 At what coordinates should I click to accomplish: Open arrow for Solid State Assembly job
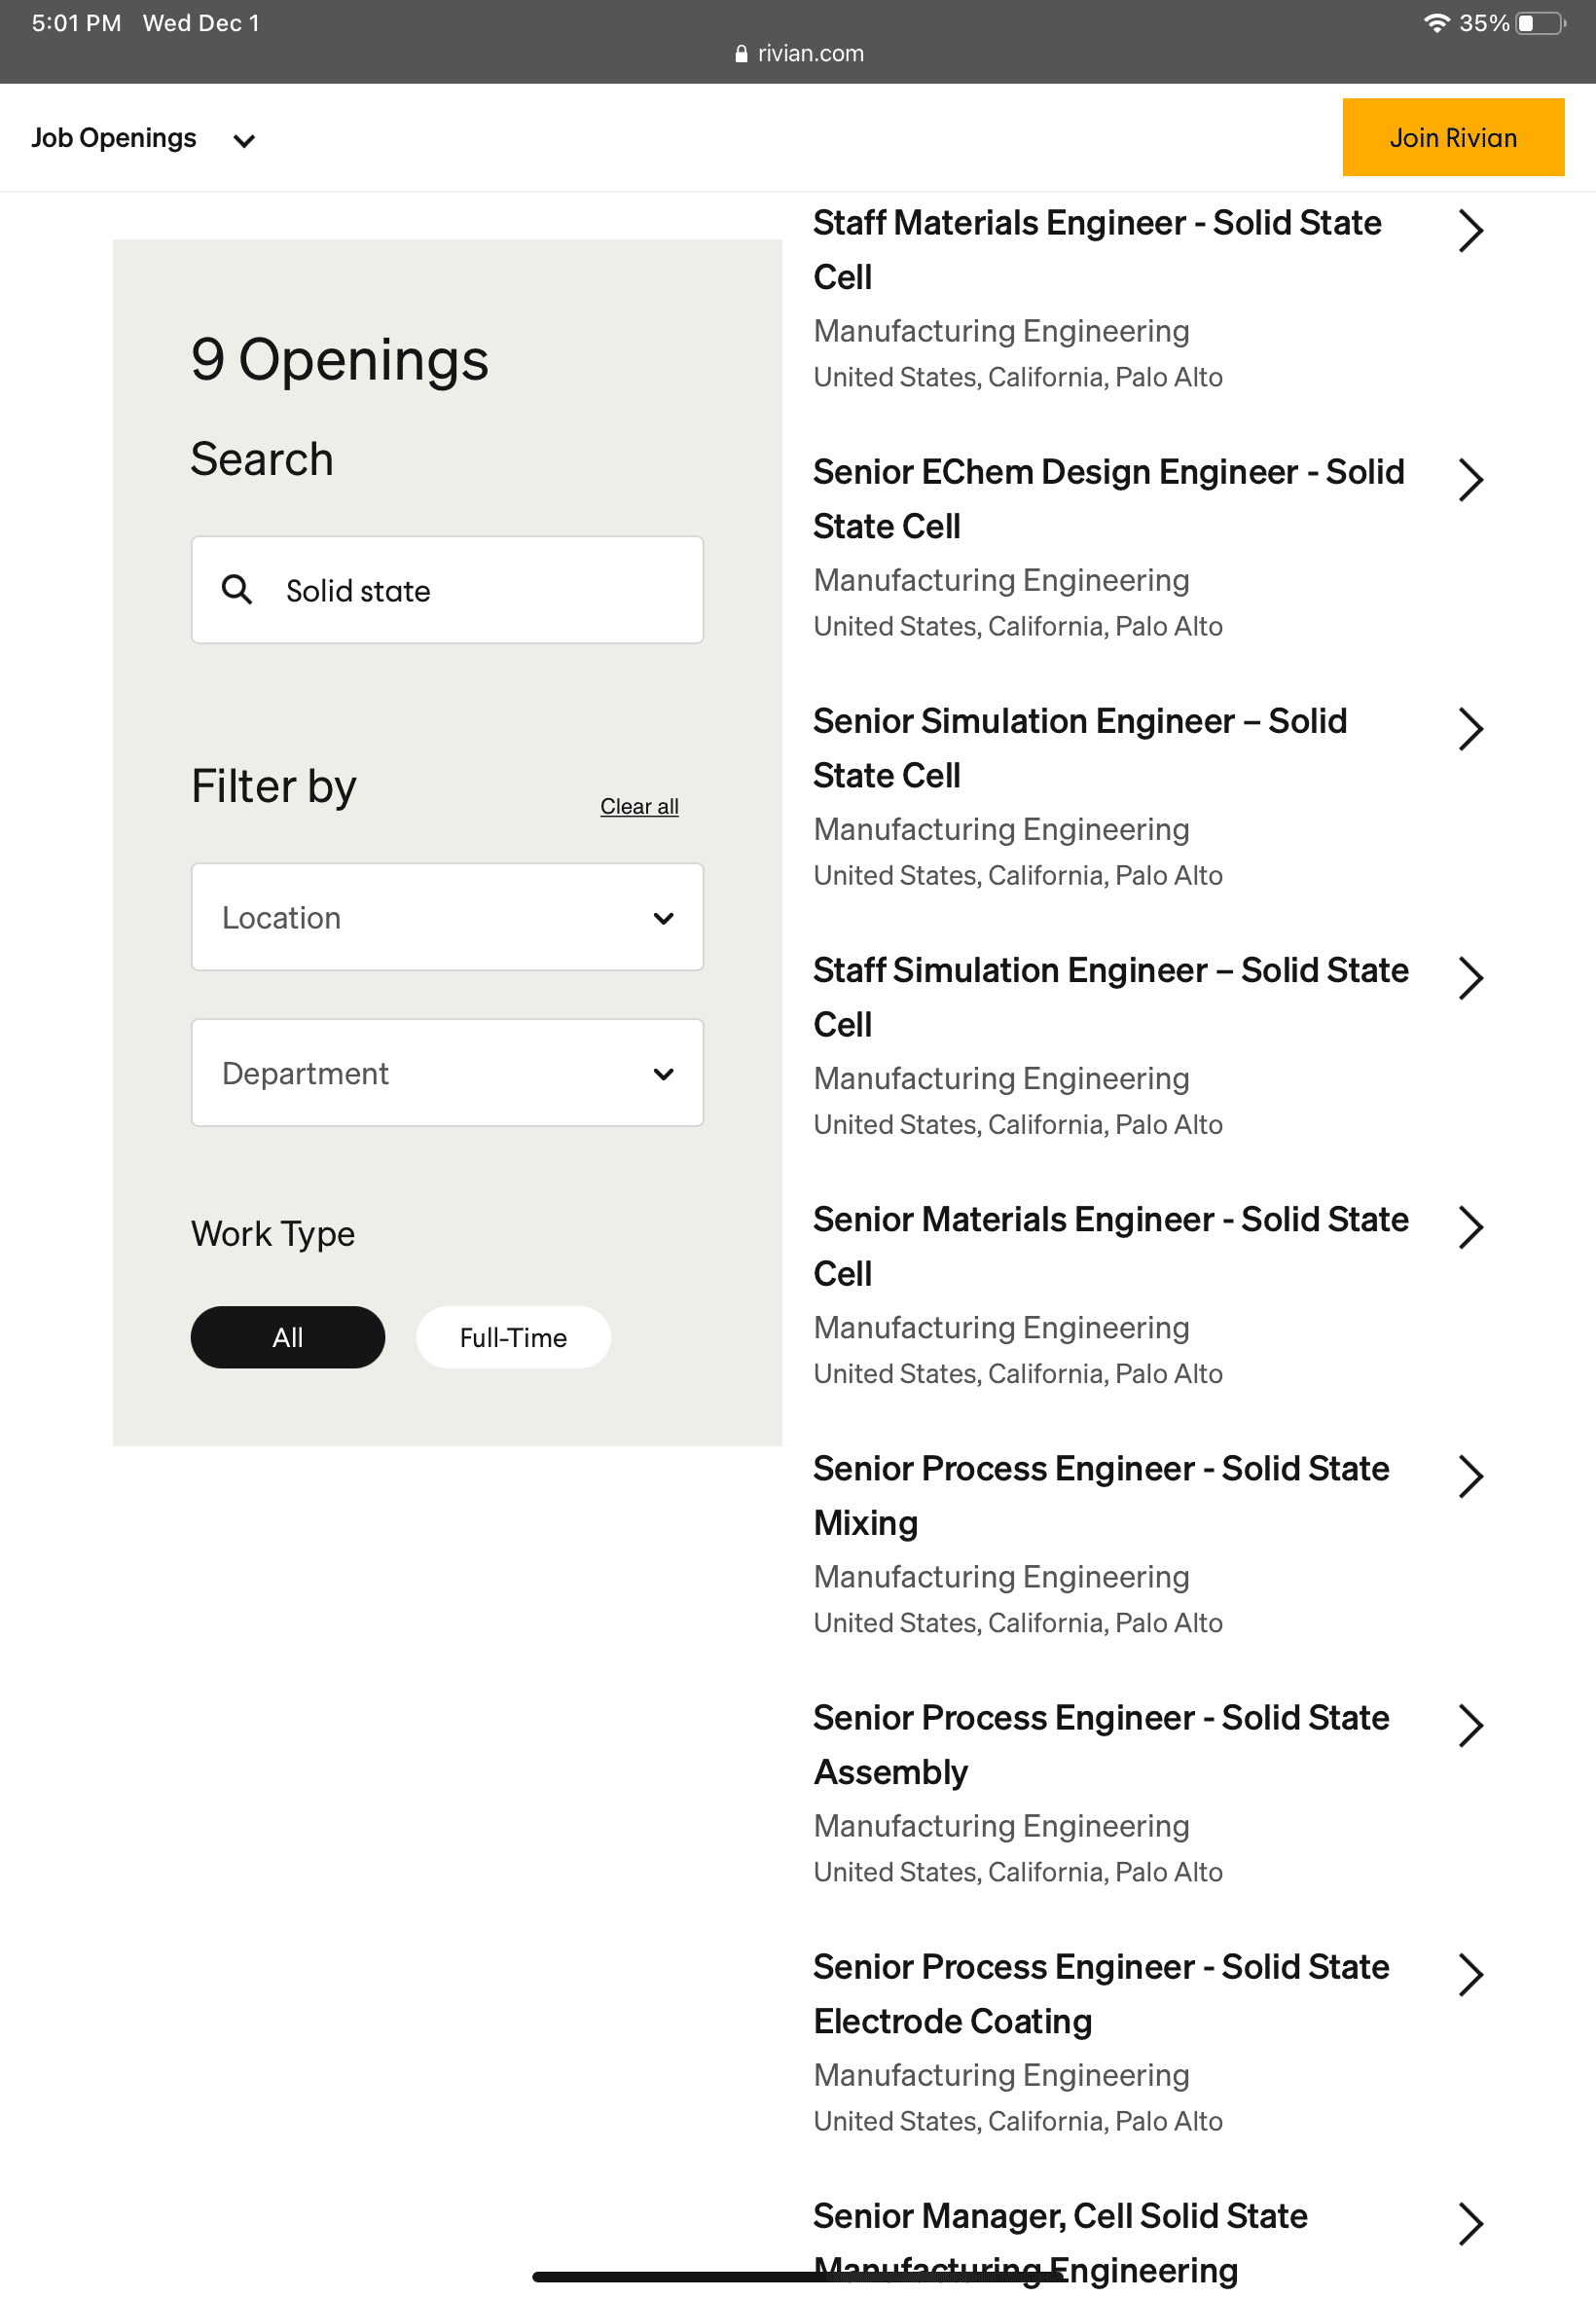(x=1470, y=1725)
